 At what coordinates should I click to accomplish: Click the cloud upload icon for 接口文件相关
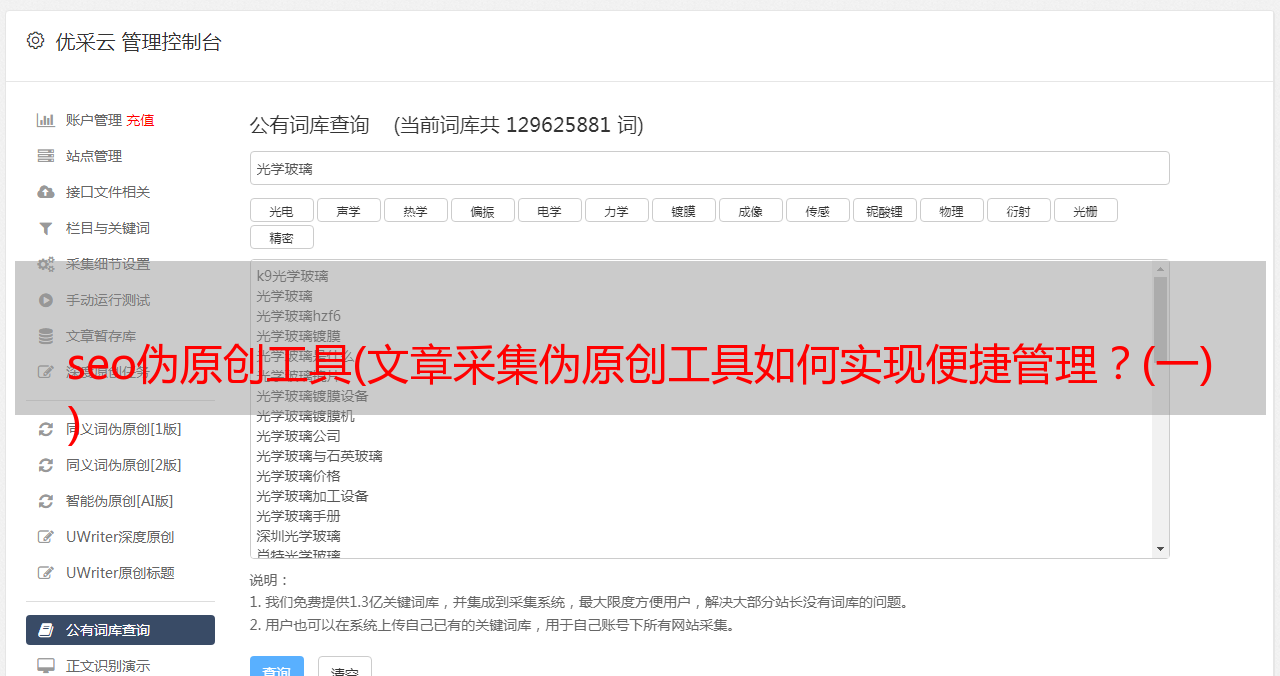[46, 192]
